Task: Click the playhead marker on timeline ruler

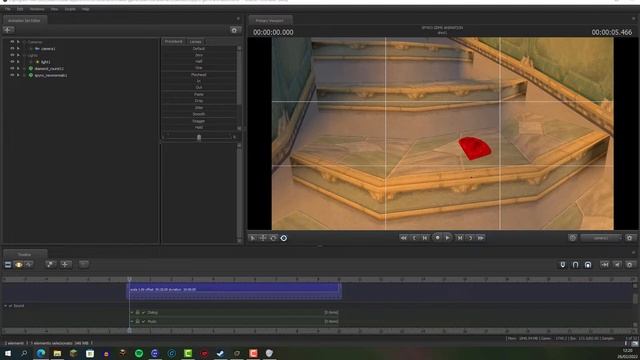Action: point(129,279)
